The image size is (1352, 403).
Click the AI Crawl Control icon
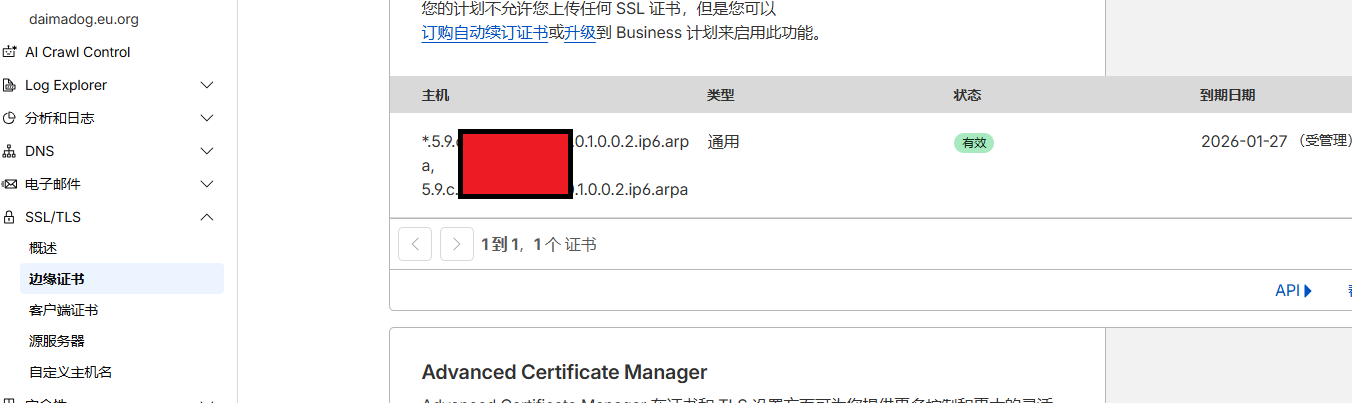[9, 52]
